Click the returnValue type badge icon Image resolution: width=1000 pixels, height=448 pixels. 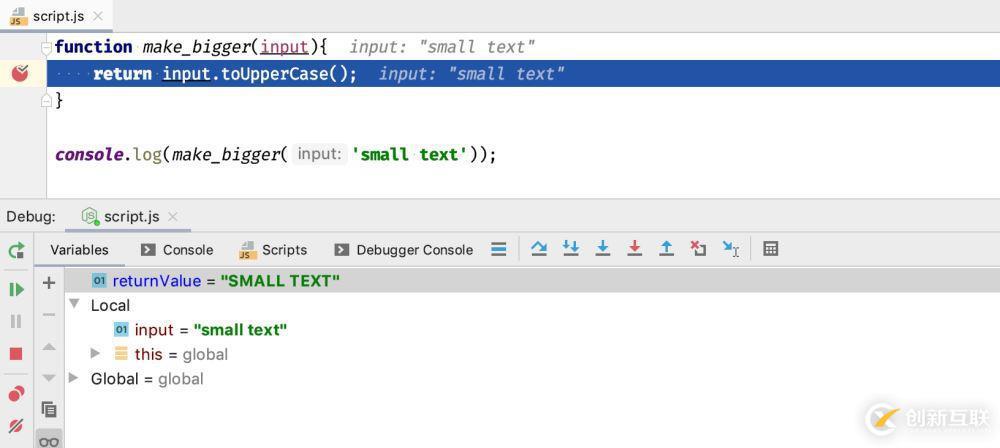(99, 280)
